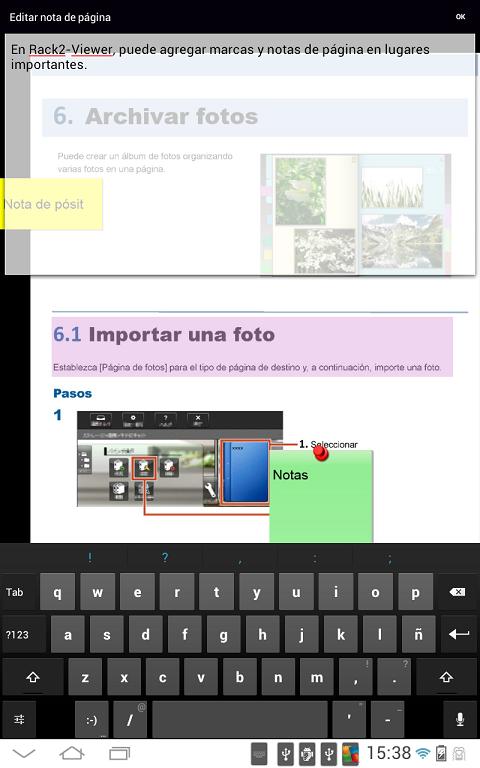Tap the o key
480x768 pixels.
point(375,592)
